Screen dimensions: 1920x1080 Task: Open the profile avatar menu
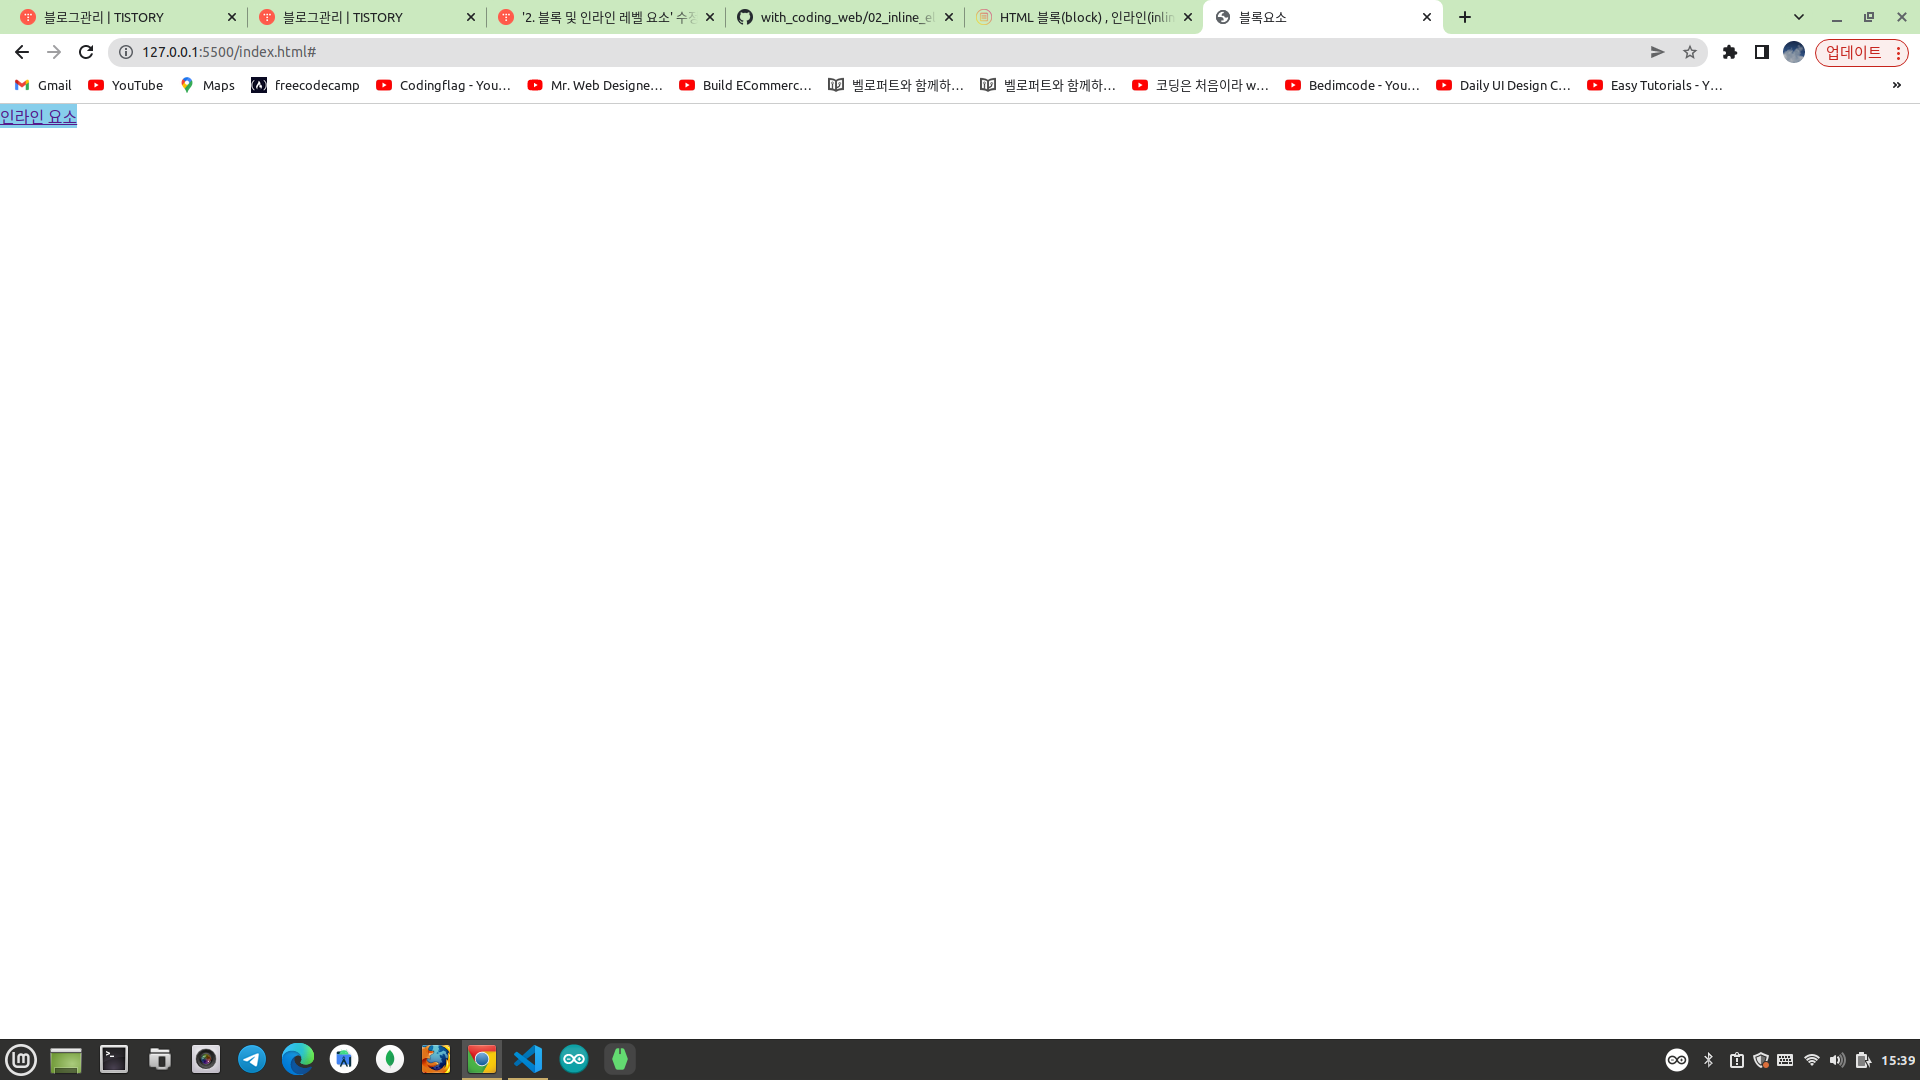pyautogui.click(x=1794, y=52)
